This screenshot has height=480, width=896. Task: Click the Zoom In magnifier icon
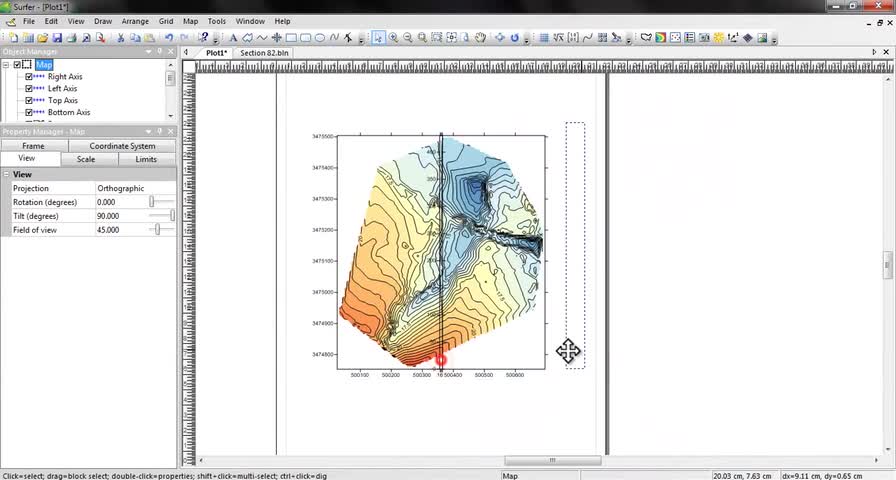point(393,38)
